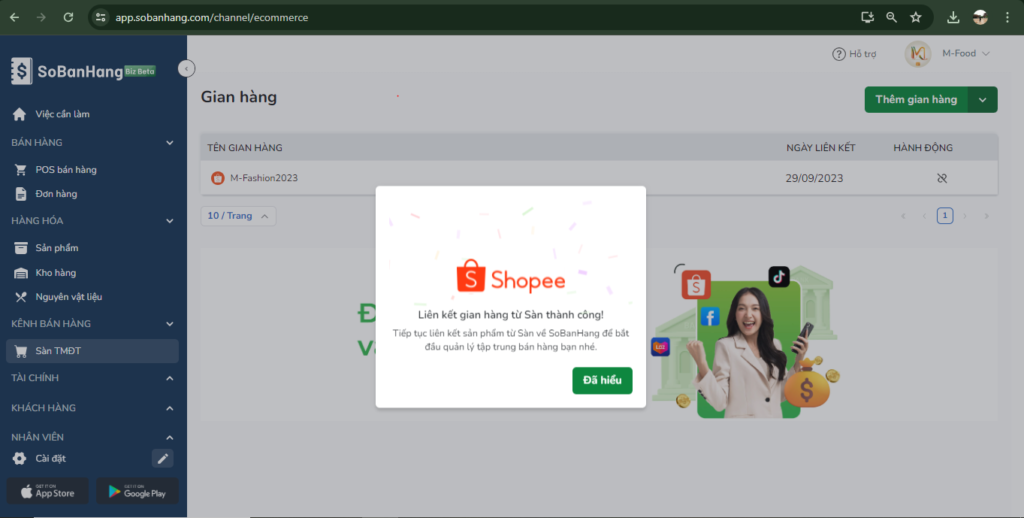1024x518 pixels.
Task: Click the Shopee logo in the dialog
Action: [x=511, y=277]
